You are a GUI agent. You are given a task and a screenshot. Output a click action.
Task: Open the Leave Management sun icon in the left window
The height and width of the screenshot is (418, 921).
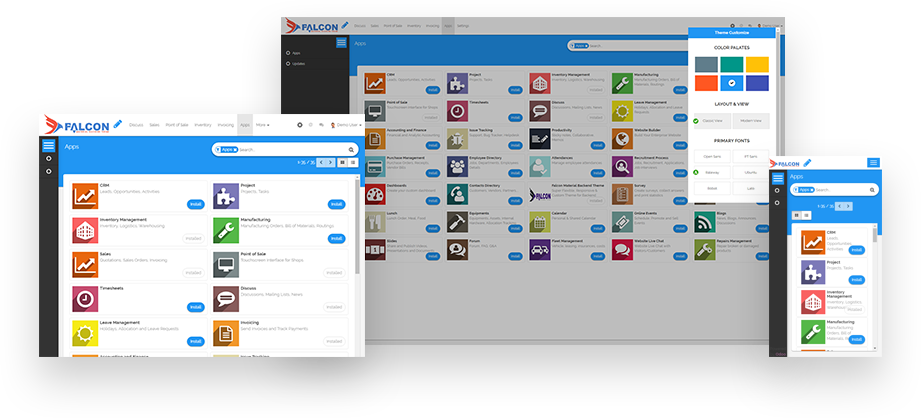pyautogui.click(x=85, y=333)
